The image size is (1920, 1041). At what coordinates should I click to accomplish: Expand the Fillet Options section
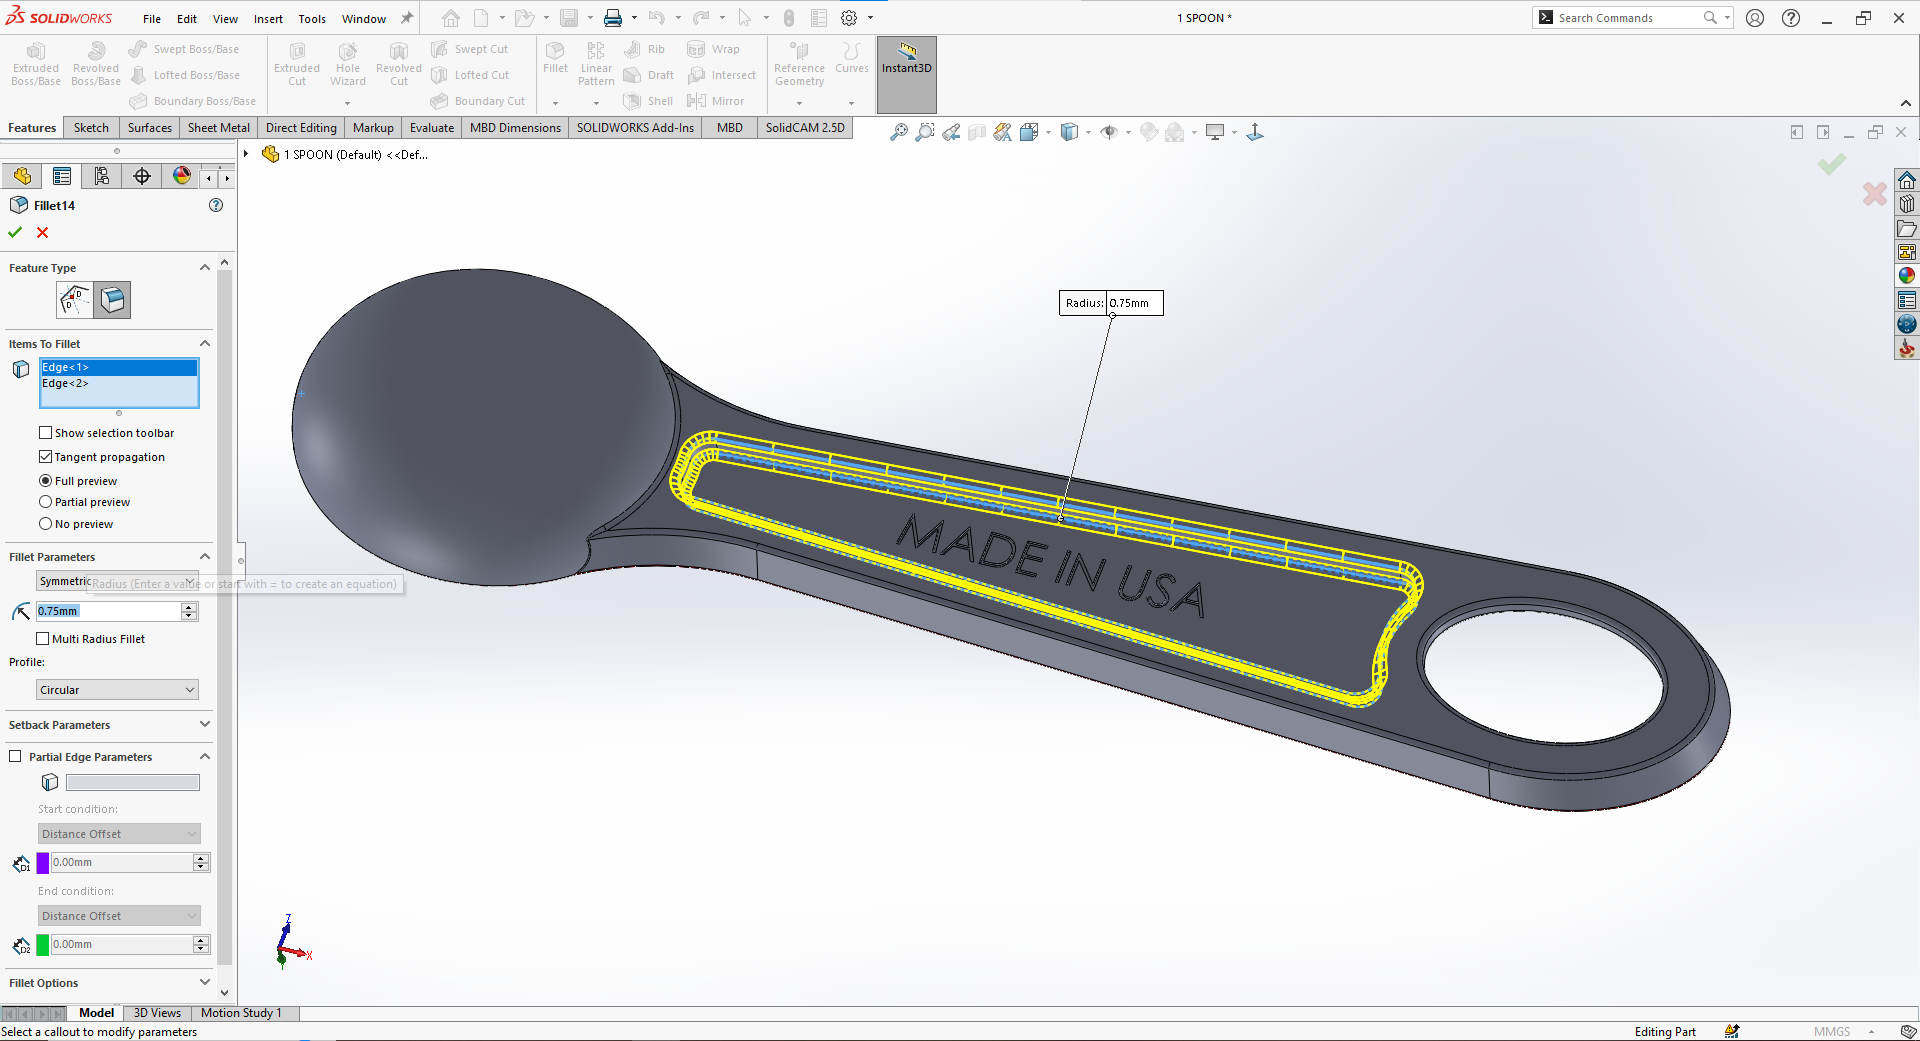click(x=205, y=982)
